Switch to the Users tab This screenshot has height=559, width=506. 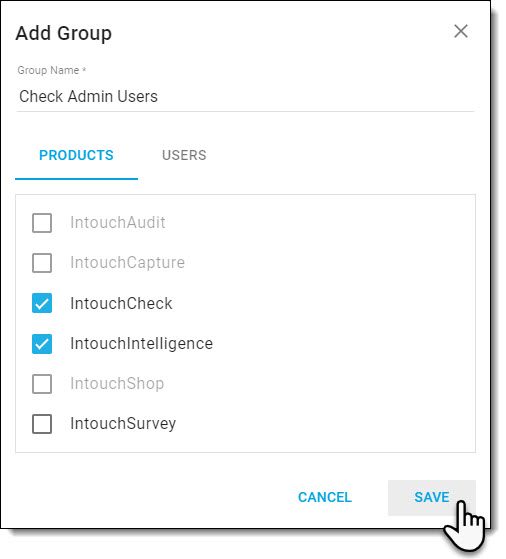(184, 155)
